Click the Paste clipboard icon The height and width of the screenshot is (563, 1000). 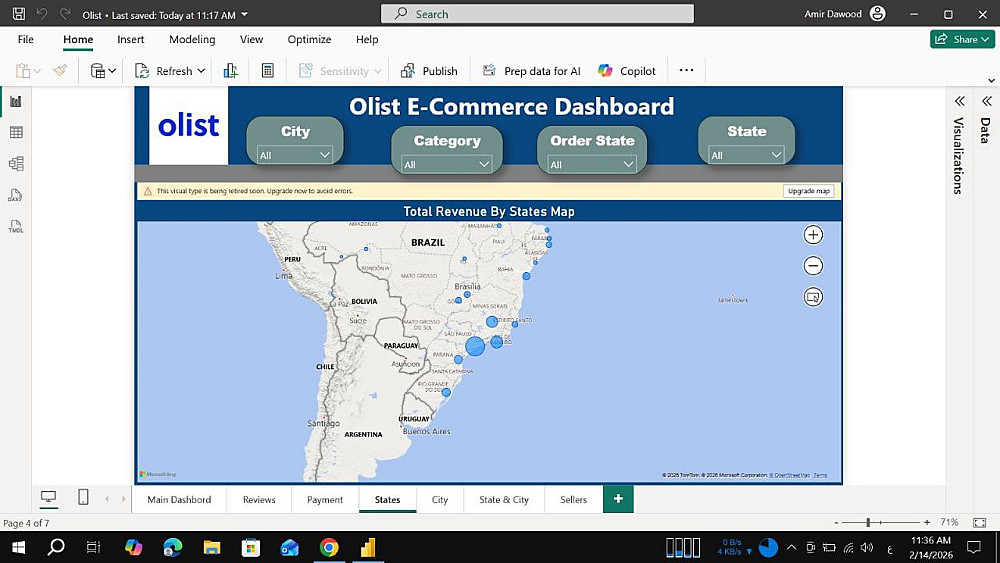tap(23, 71)
